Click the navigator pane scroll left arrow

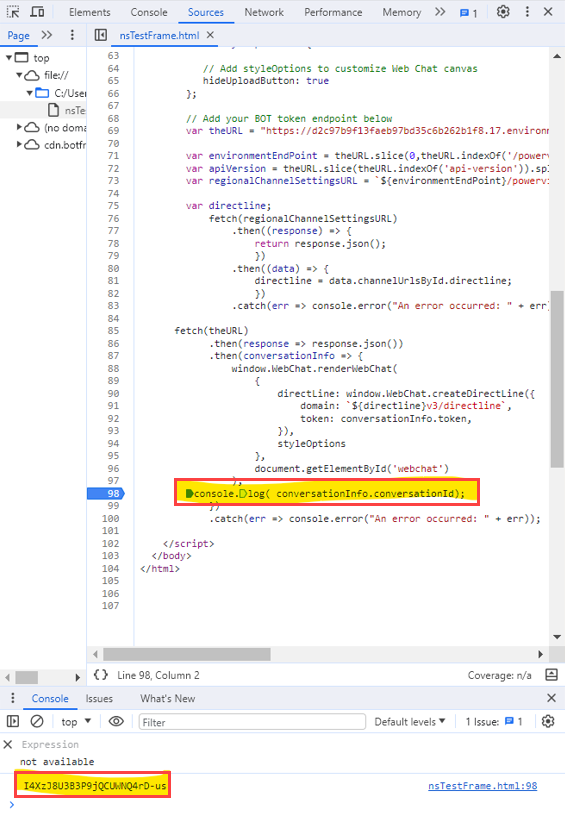pos(8,677)
